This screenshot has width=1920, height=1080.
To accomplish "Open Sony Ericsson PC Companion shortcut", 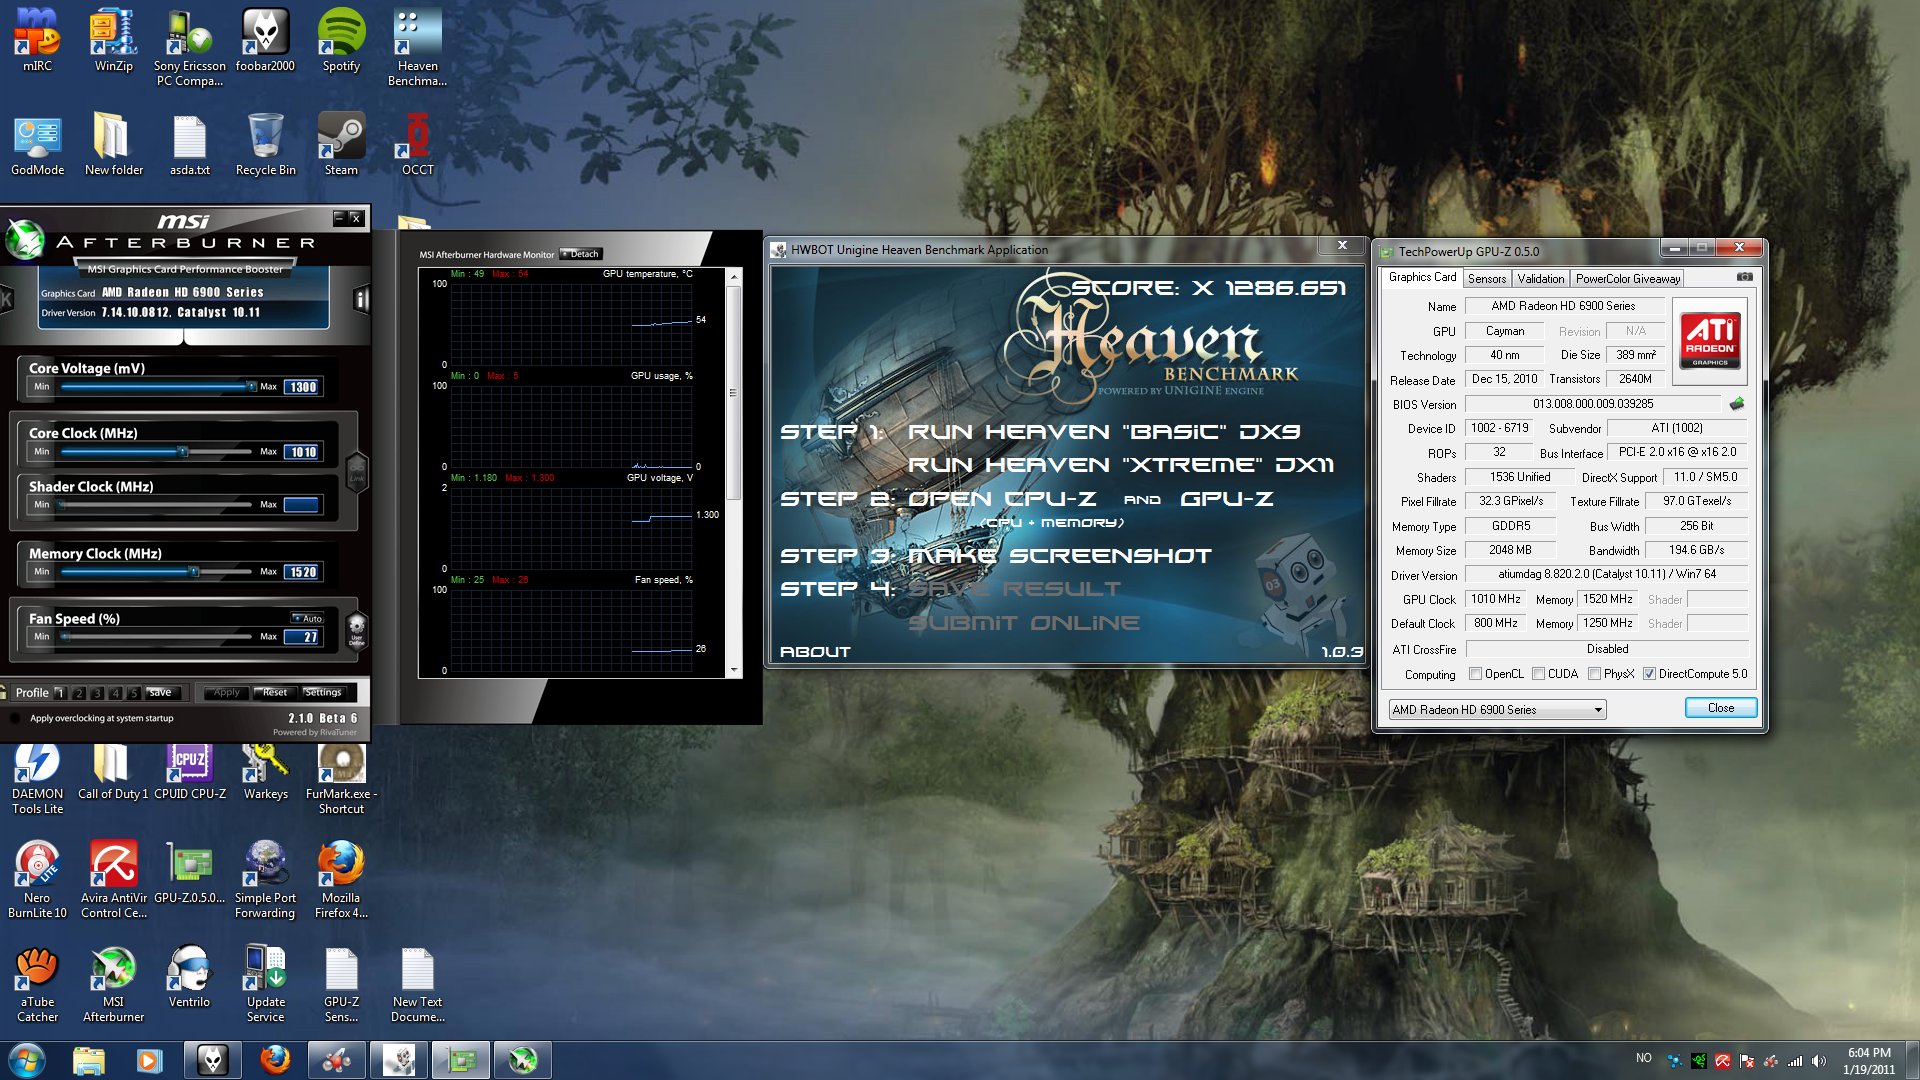I will pos(189,47).
